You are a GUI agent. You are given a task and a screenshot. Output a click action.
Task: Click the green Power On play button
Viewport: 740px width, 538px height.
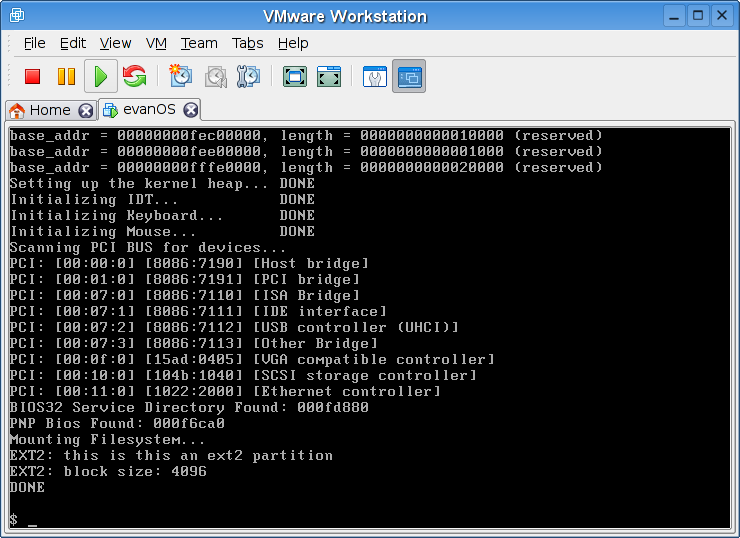100,76
